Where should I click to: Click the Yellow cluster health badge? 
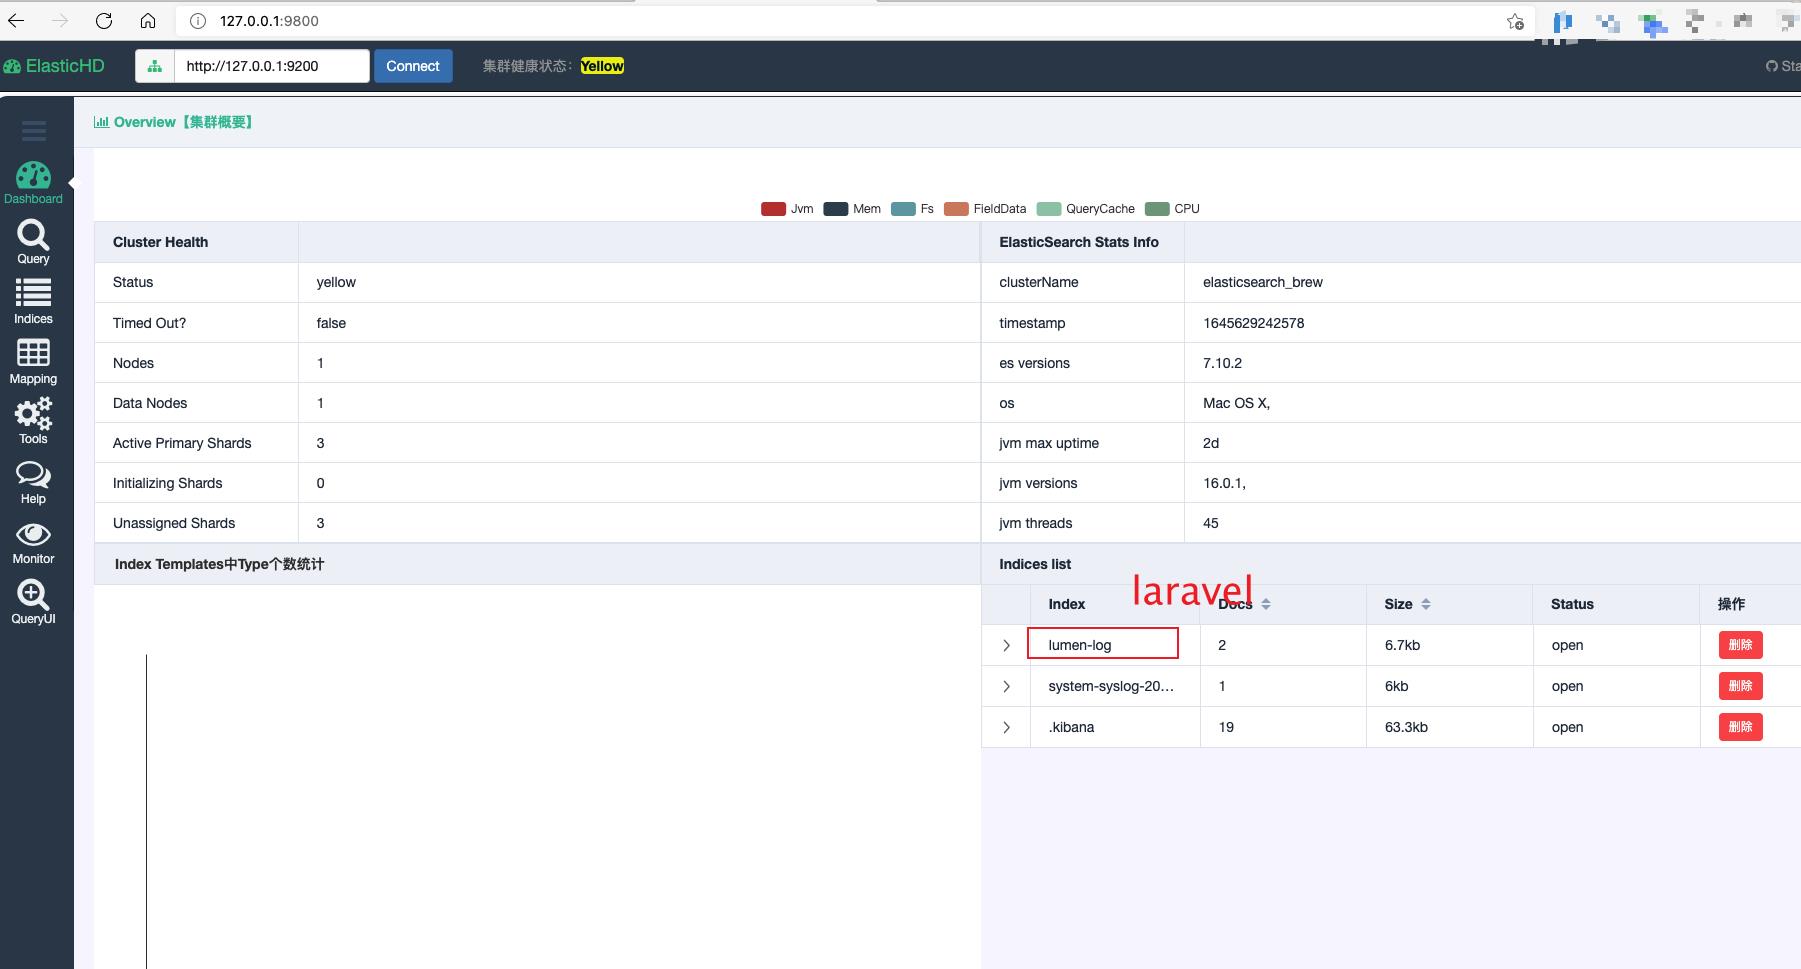[602, 66]
